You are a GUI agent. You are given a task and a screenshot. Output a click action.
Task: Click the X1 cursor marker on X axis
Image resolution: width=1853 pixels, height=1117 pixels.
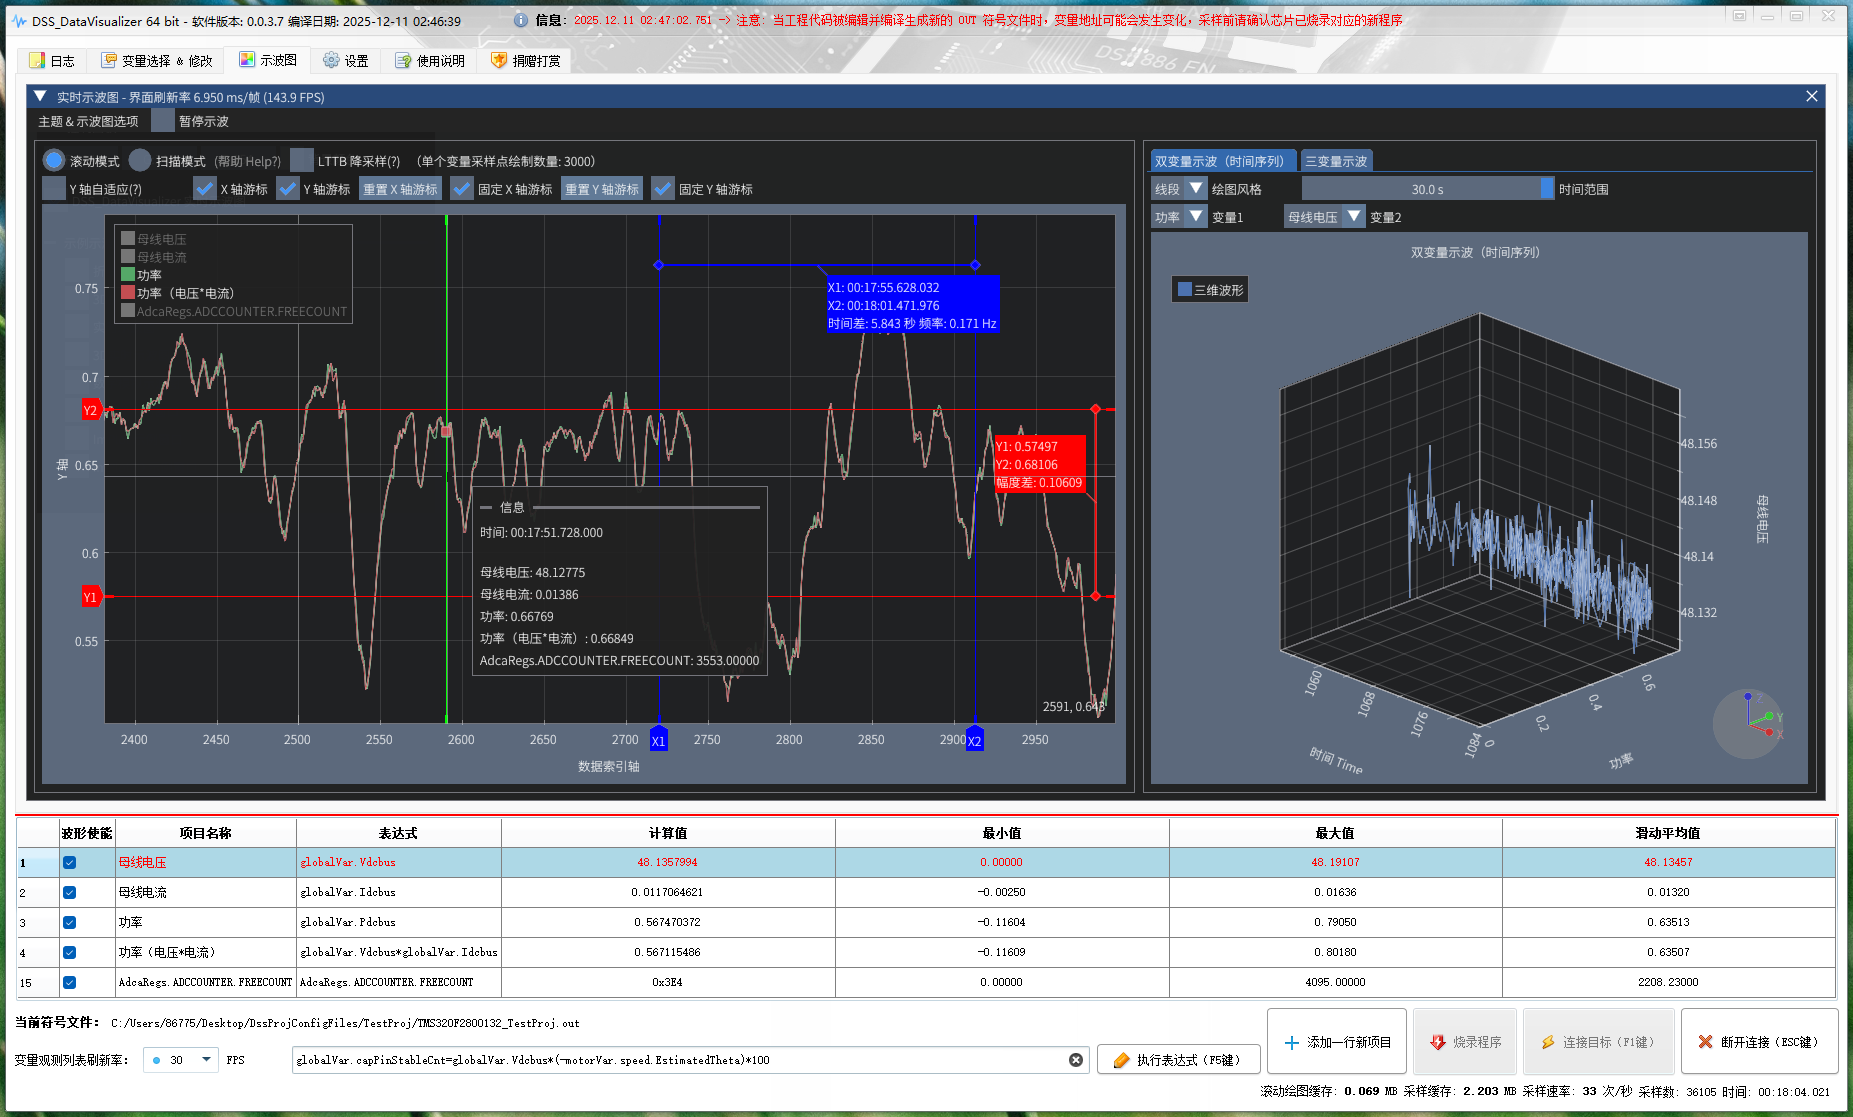658,741
